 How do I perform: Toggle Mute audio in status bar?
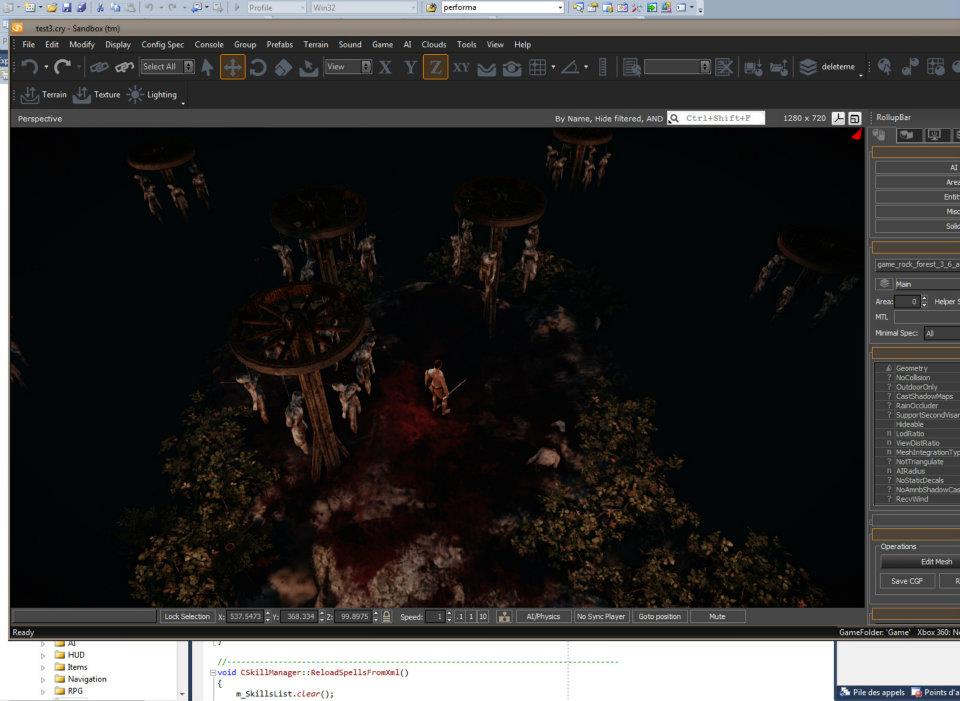pos(718,617)
